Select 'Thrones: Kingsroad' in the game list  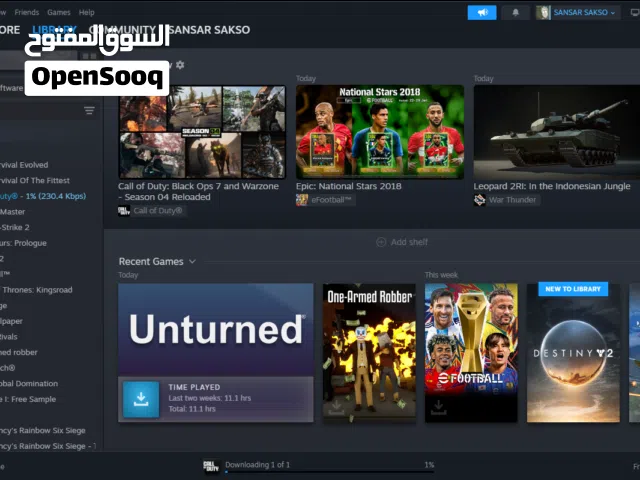point(36,290)
